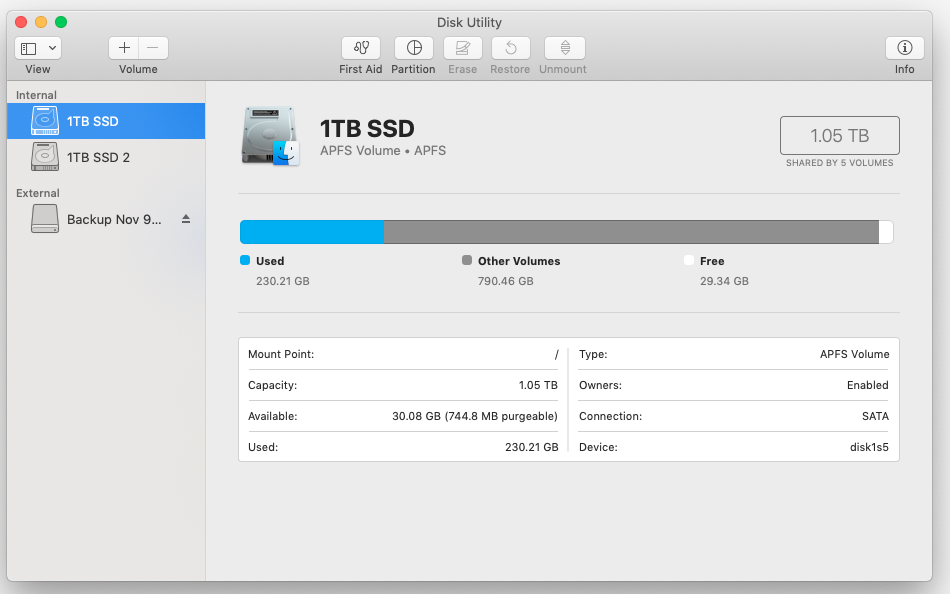Viewport: 950px width, 594px height.
Task: Toggle sidebar via View icon
Action: click(x=29, y=48)
